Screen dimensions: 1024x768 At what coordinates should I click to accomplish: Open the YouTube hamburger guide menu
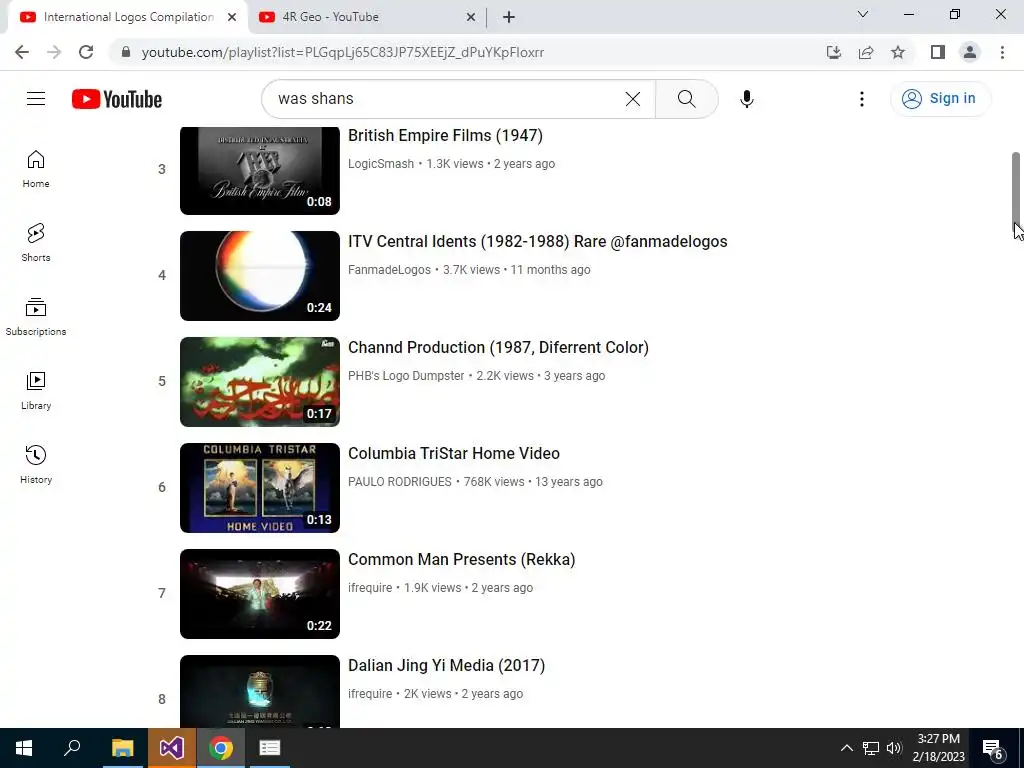pyautogui.click(x=36, y=99)
